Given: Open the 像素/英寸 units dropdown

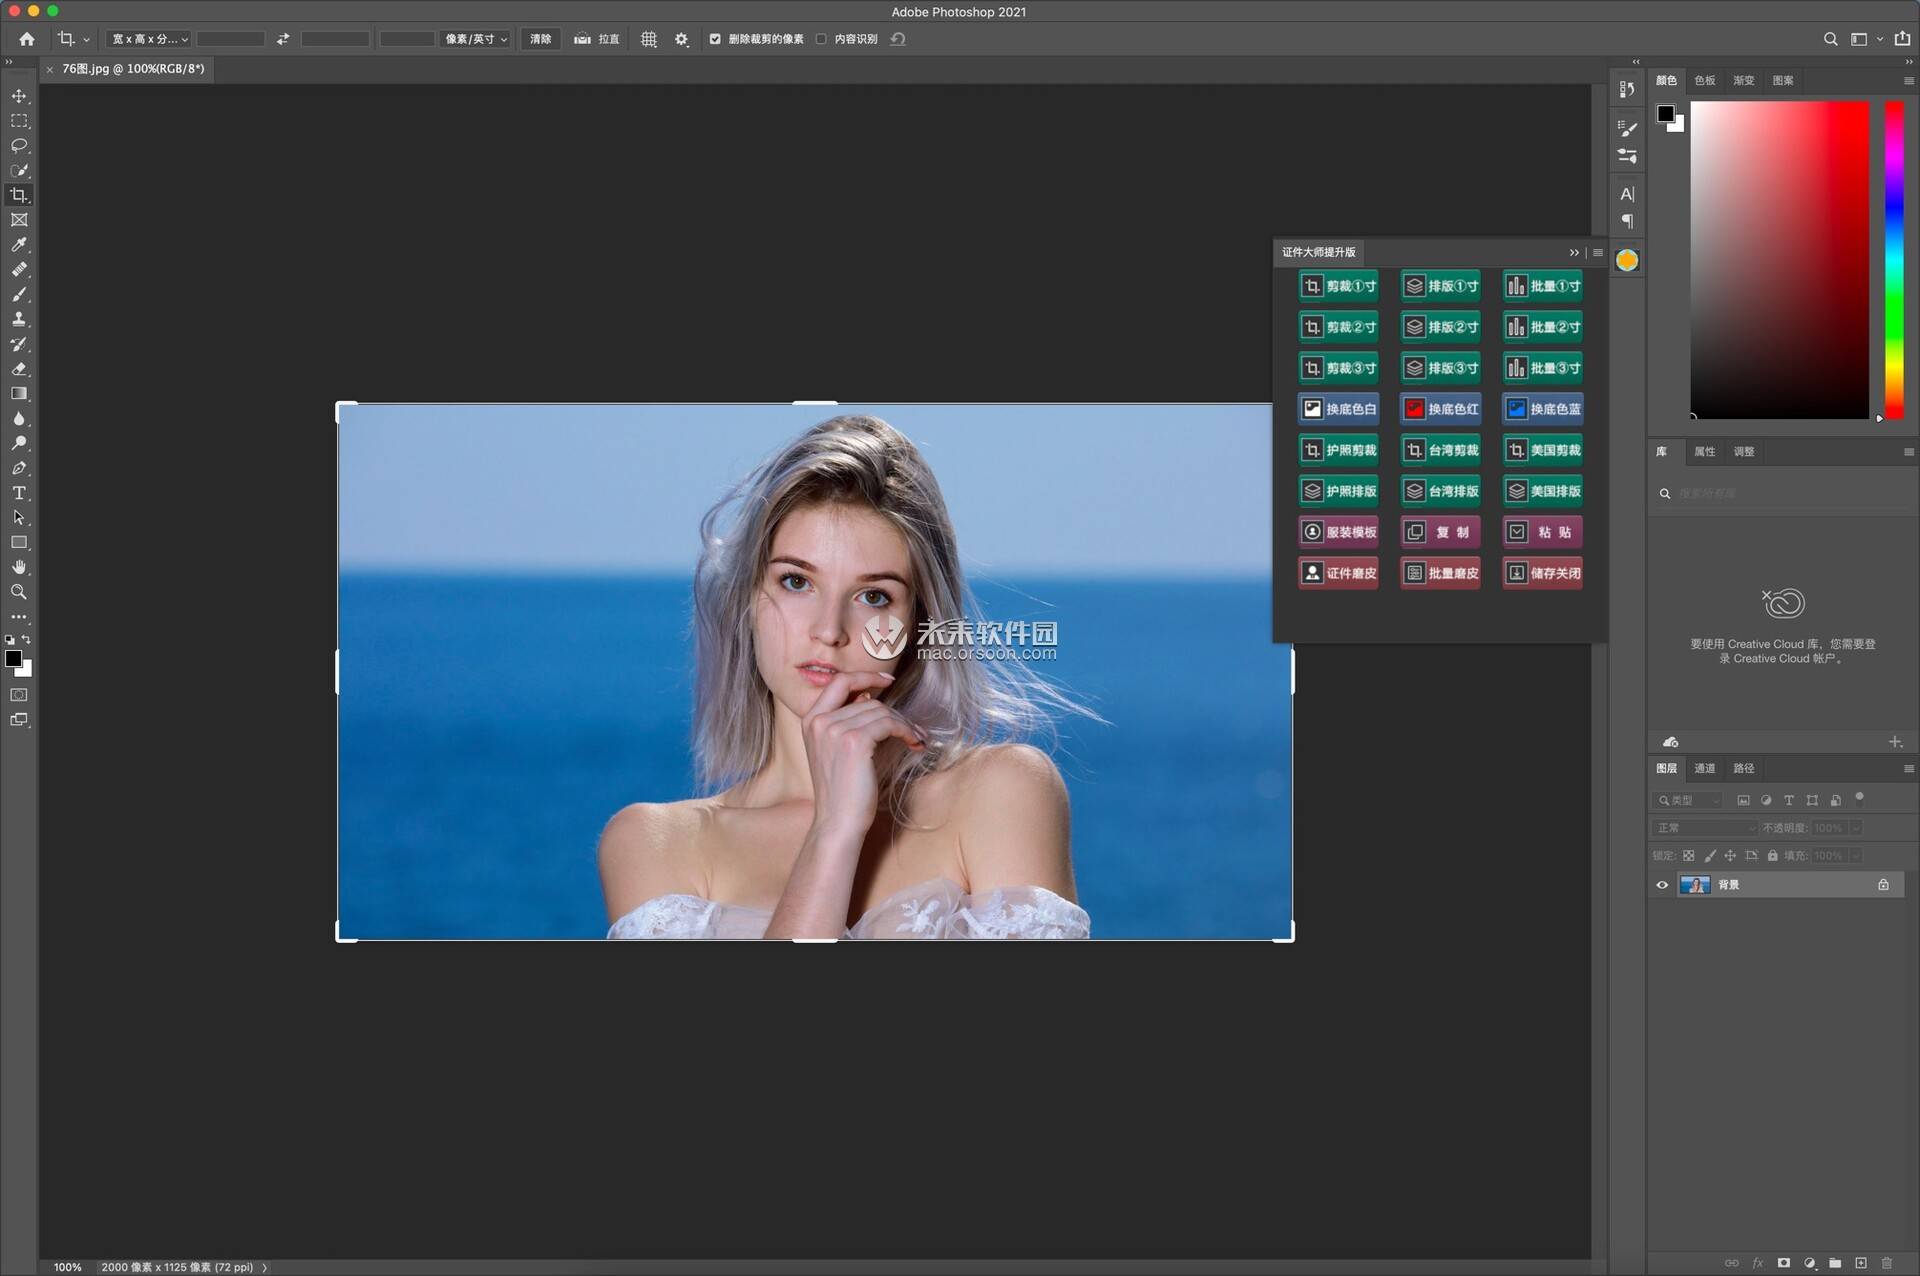Looking at the screenshot, I should 476,39.
